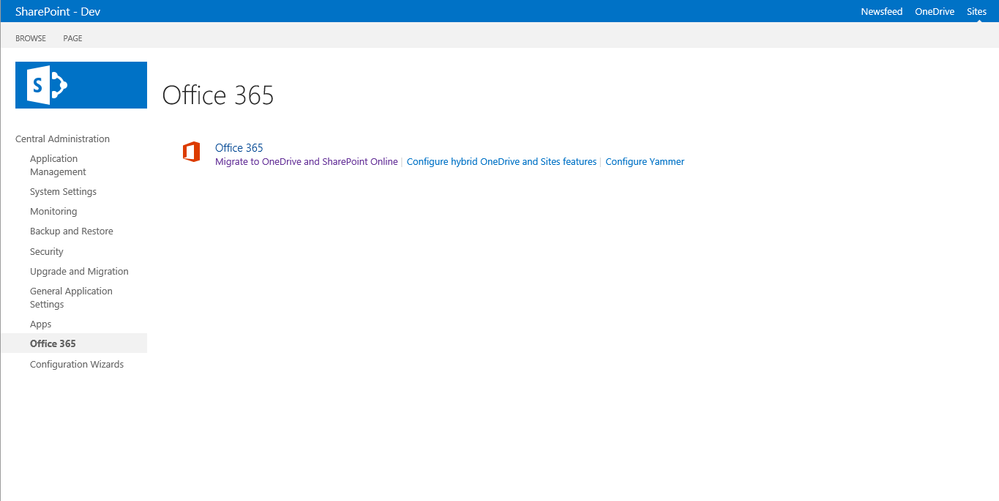Go to Central Administration home

tap(62, 139)
